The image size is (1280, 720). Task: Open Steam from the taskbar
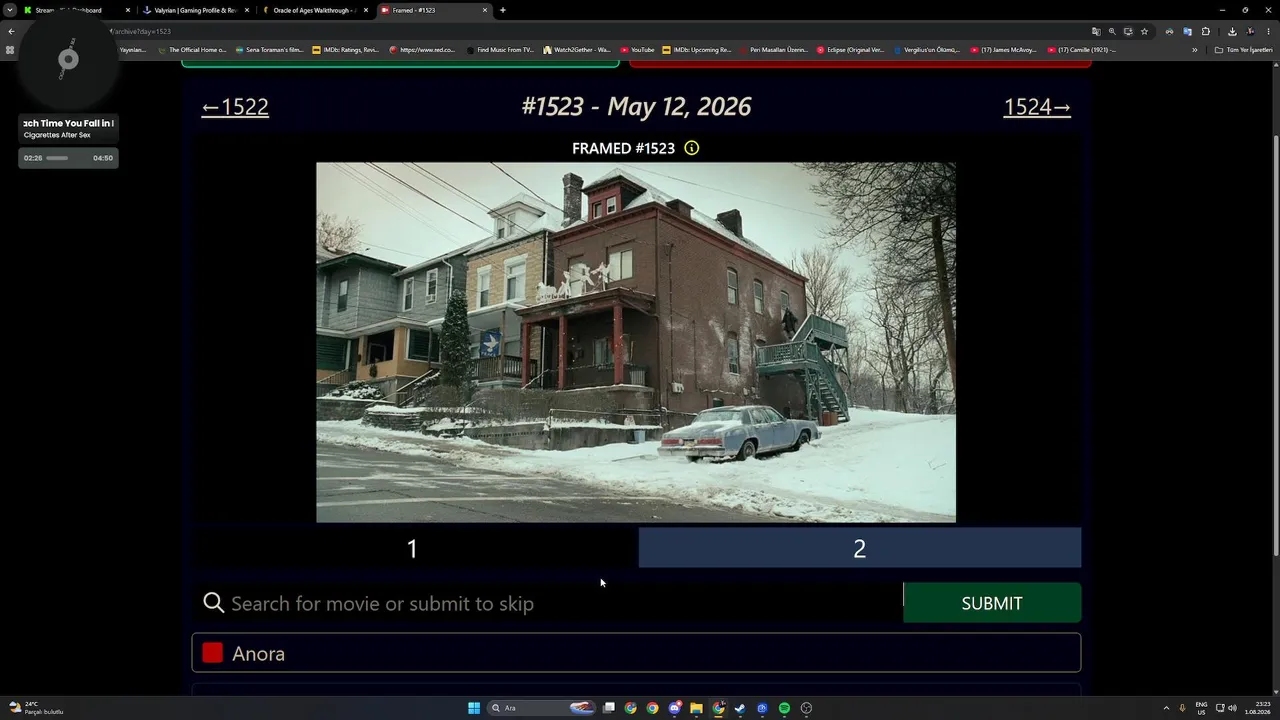pyautogui.click(x=740, y=708)
